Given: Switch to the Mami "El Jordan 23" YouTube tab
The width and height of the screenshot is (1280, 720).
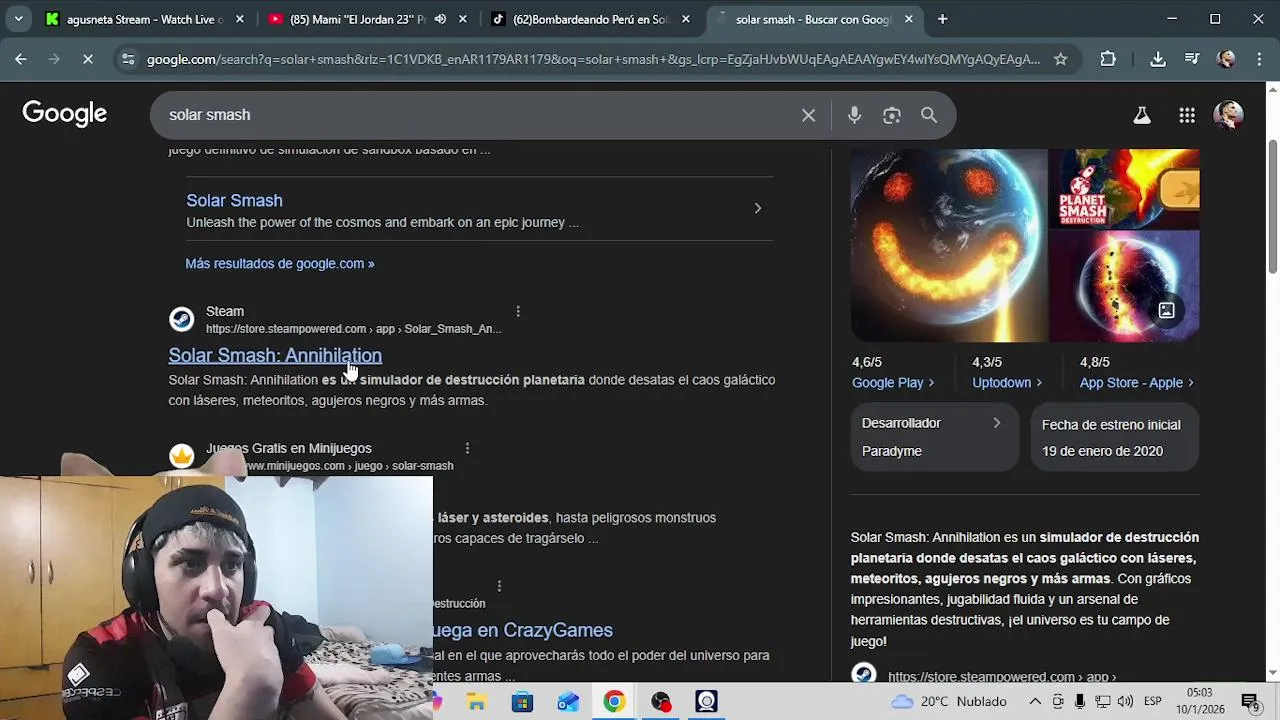Looking at the screenshot, I should (357, 19).
